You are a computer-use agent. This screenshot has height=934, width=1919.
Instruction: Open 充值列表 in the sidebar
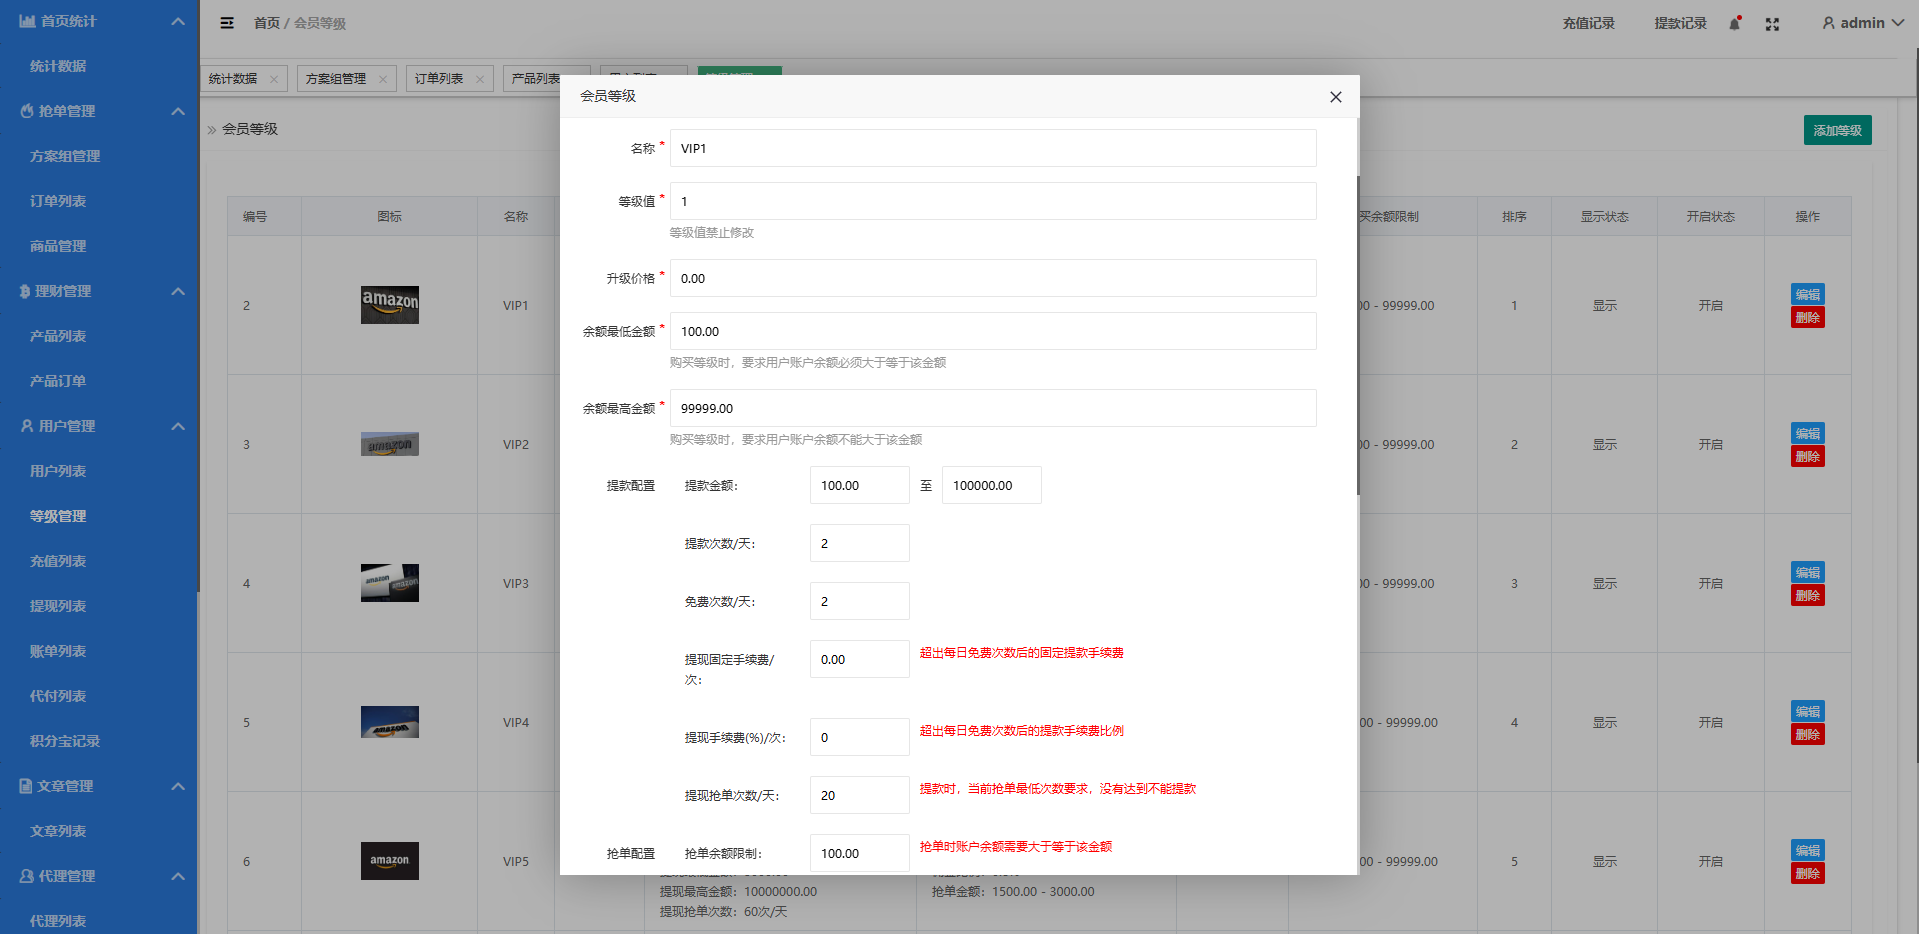(58, 561)
